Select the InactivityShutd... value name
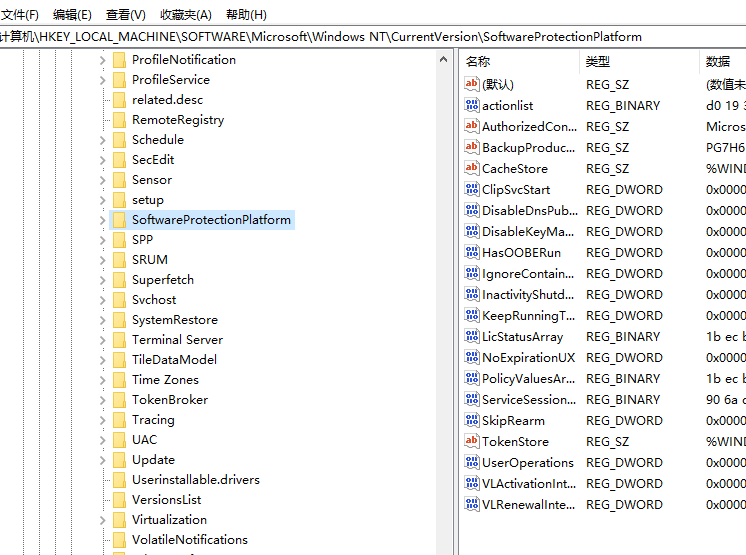Image resolution: width=746 pixels, height=555 pixels. click(x=528, y=294)
